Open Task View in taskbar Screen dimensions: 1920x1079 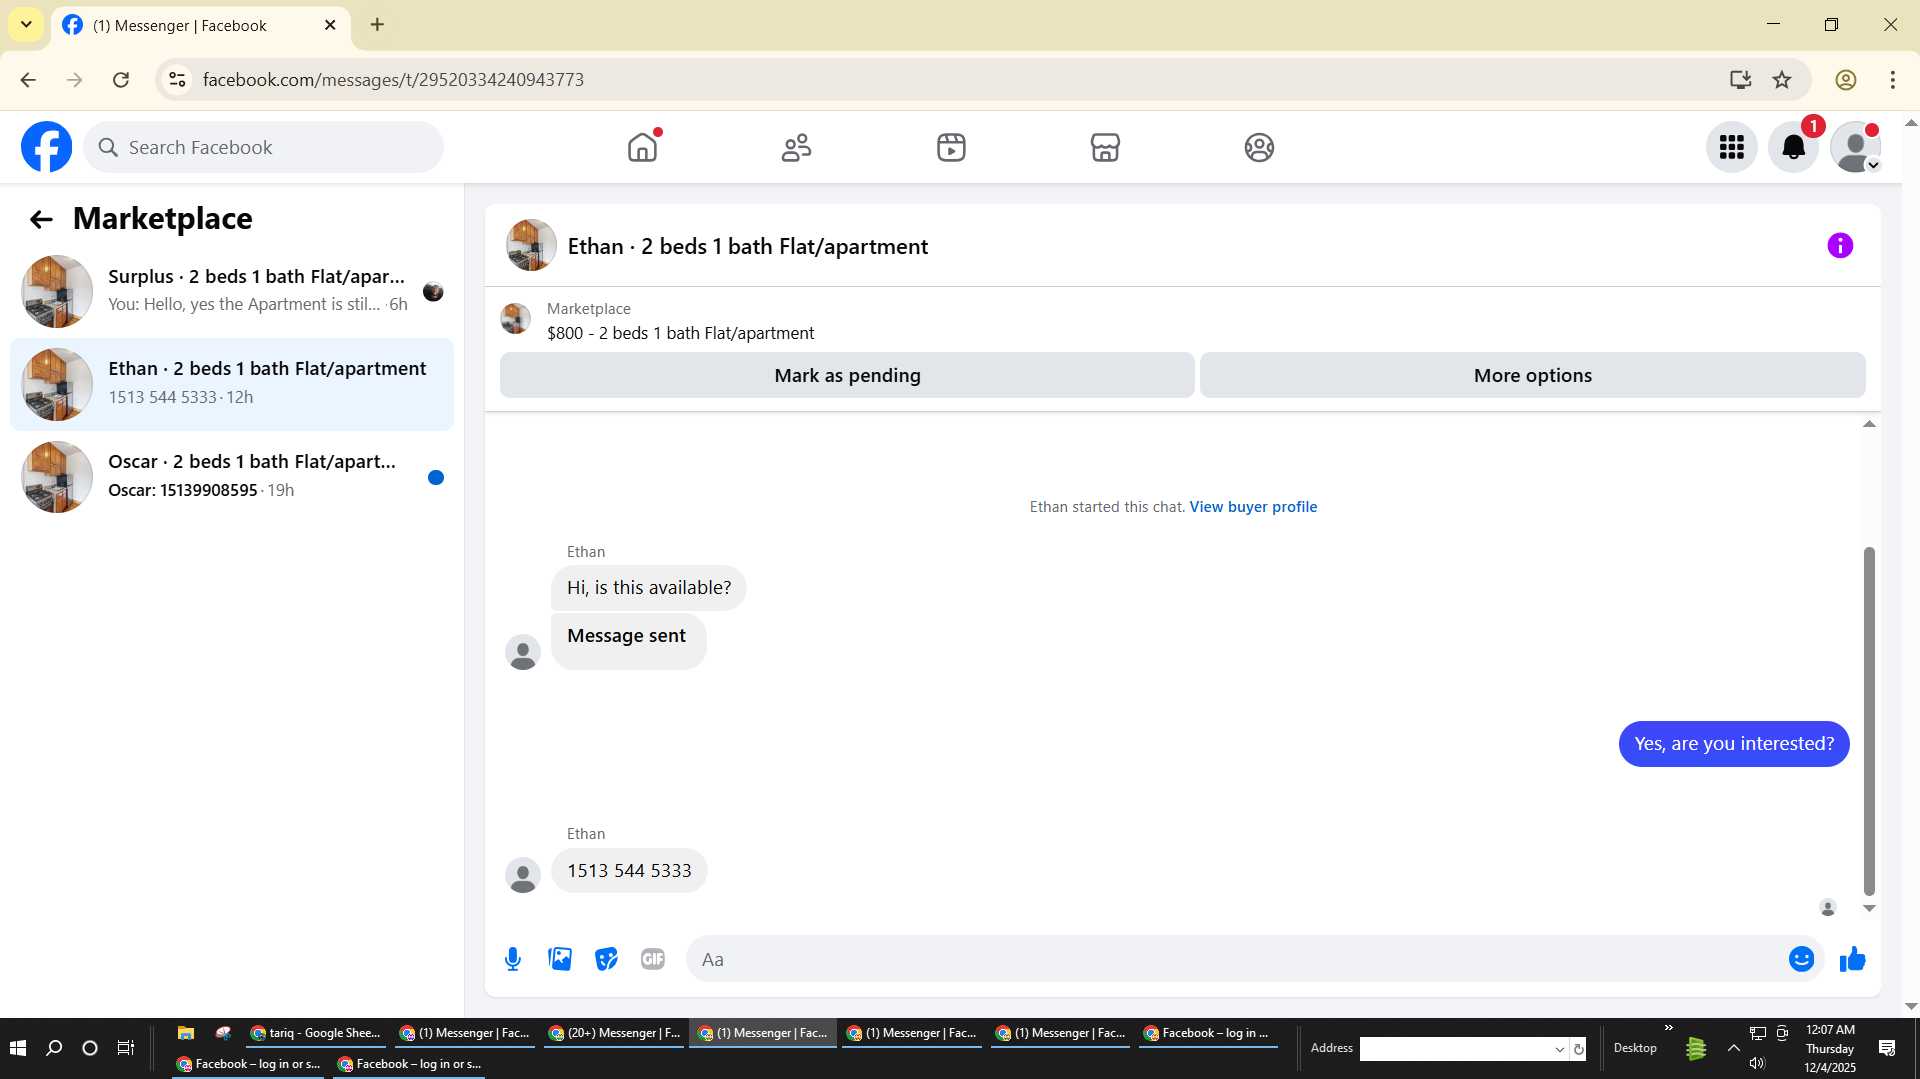tap(126, 1048)
